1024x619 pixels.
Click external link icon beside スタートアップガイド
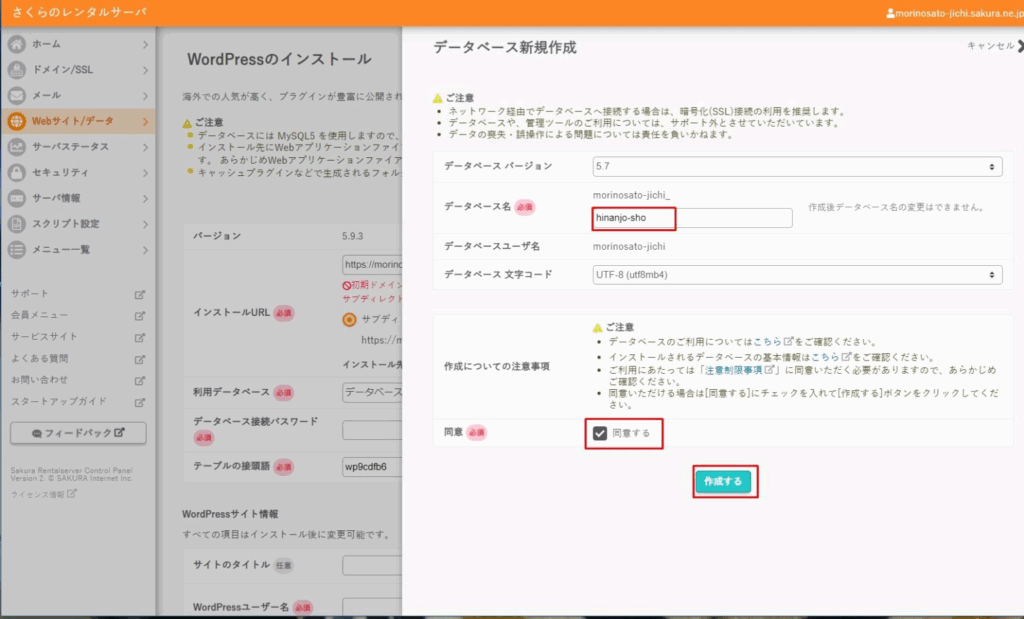(140, 402)
